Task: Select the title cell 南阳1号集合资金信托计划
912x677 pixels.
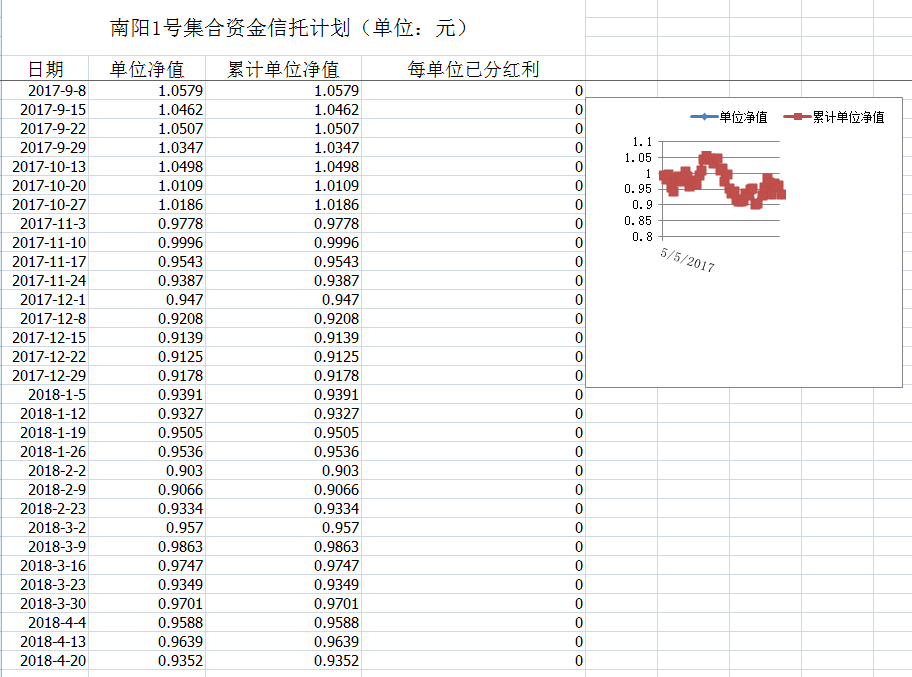Action: [290, 28]
